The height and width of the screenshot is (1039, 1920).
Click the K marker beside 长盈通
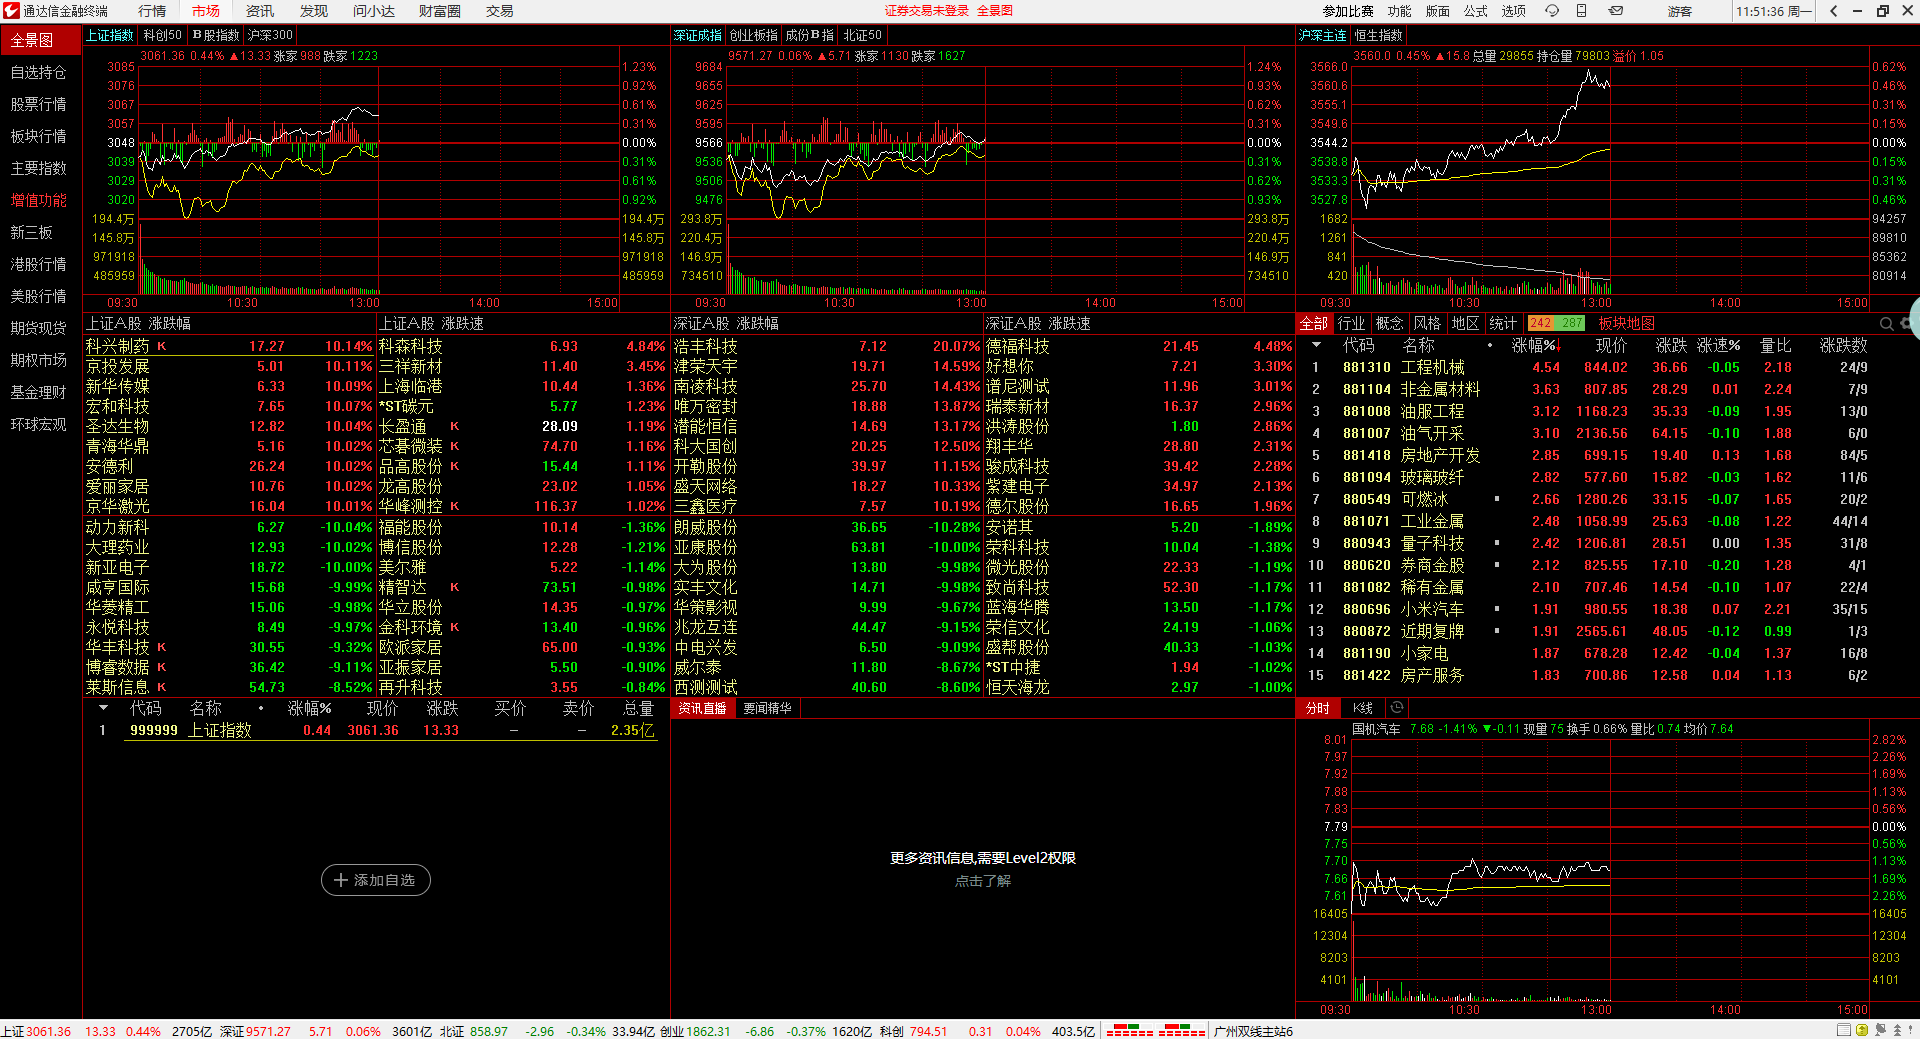coord(455,426)
